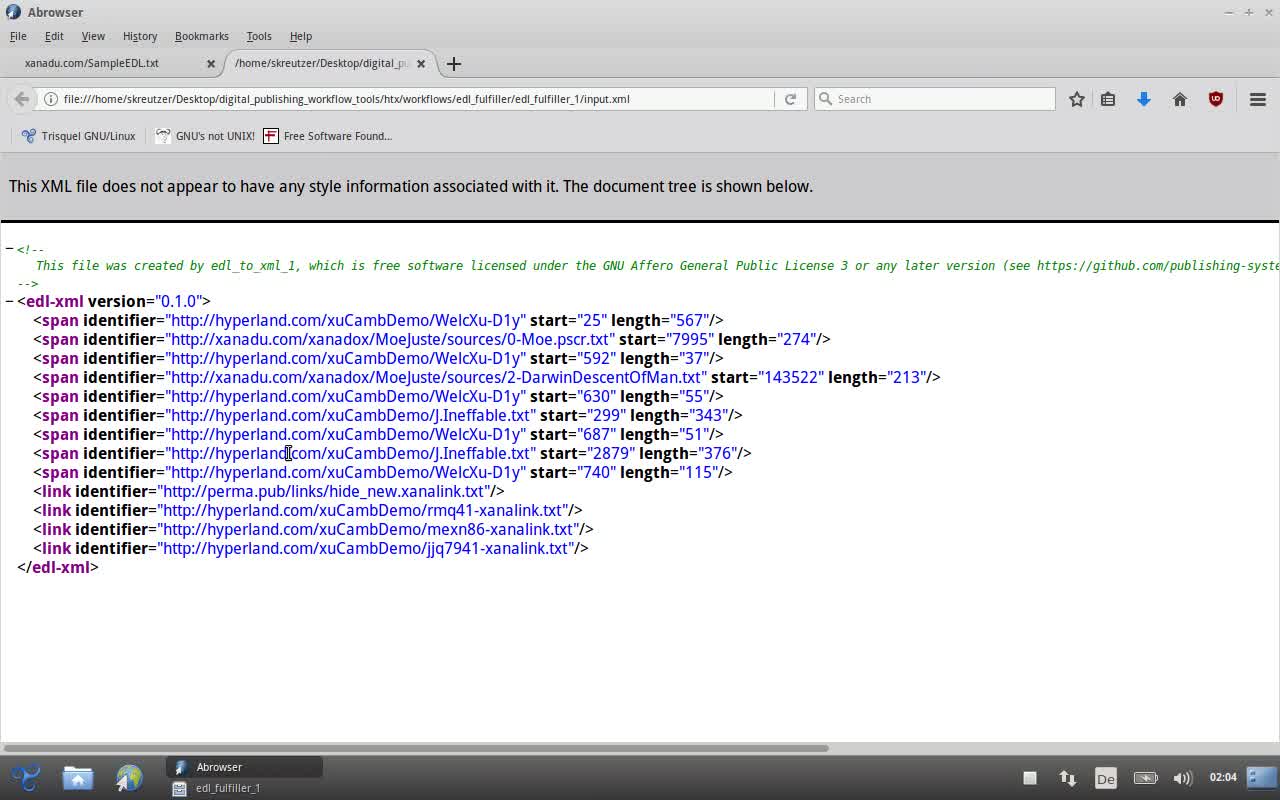Image resolution: width=1280 pixels, height=800 pixels.
Task: Click the white square tray icon
Action: 1029,777
